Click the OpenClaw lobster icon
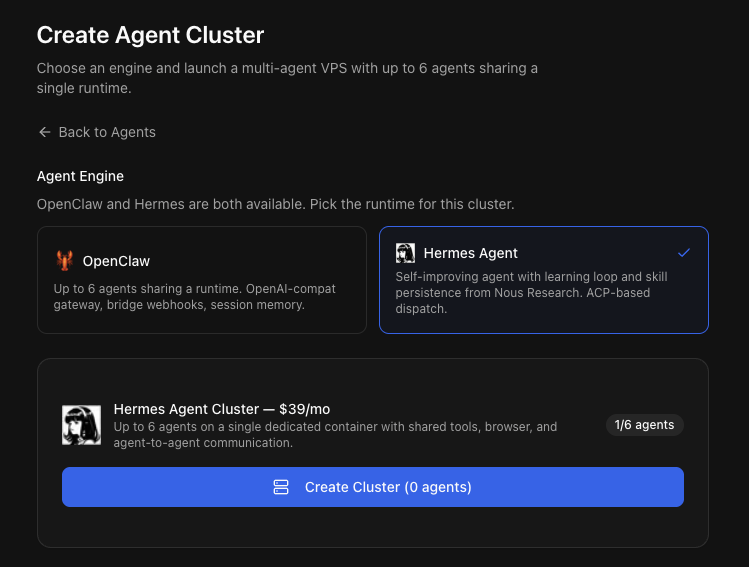 [64, 261]
